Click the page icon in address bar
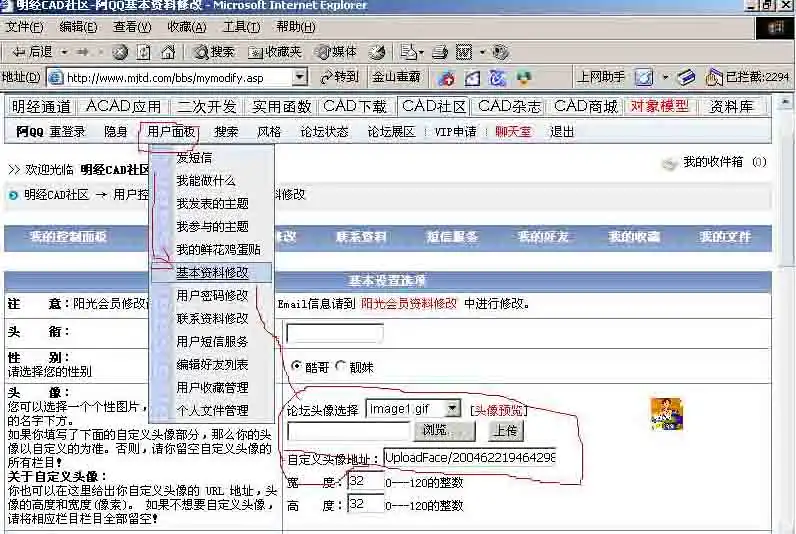Image resolution: width=796 pixels, height=534 pixels. (x=55, y=78)
